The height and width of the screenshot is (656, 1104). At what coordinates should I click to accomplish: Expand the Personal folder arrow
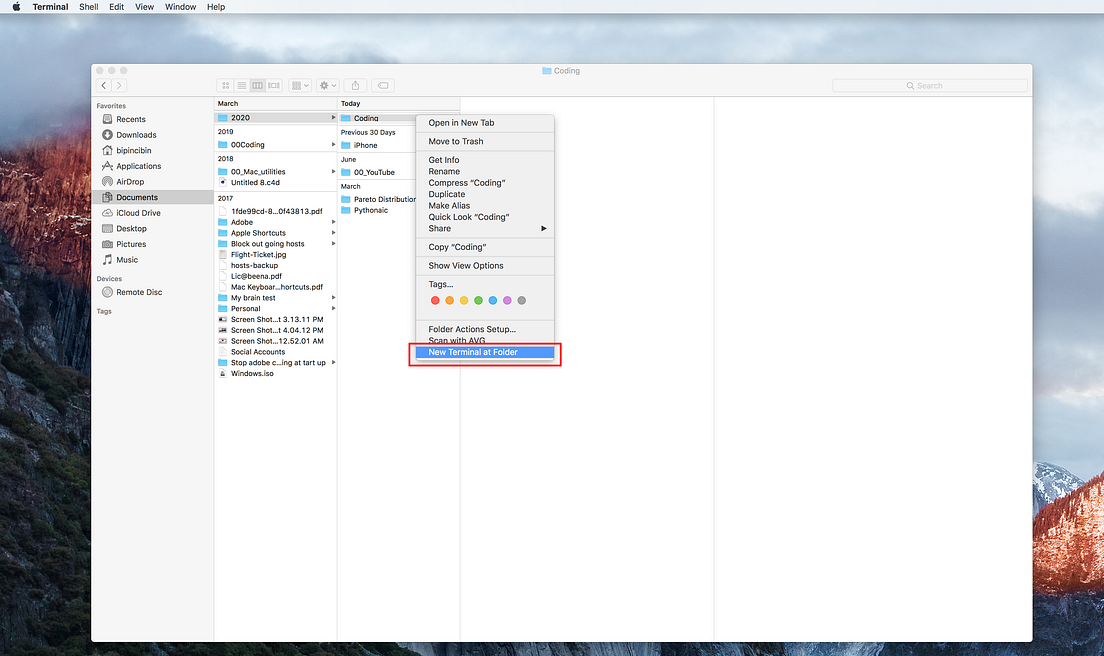333,308
